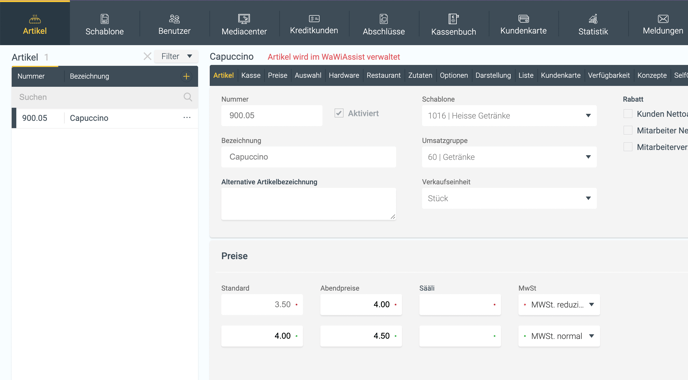Click the Sääli normal price field
The height and width of the screenshot is (380, 688).
pos(460,336)
